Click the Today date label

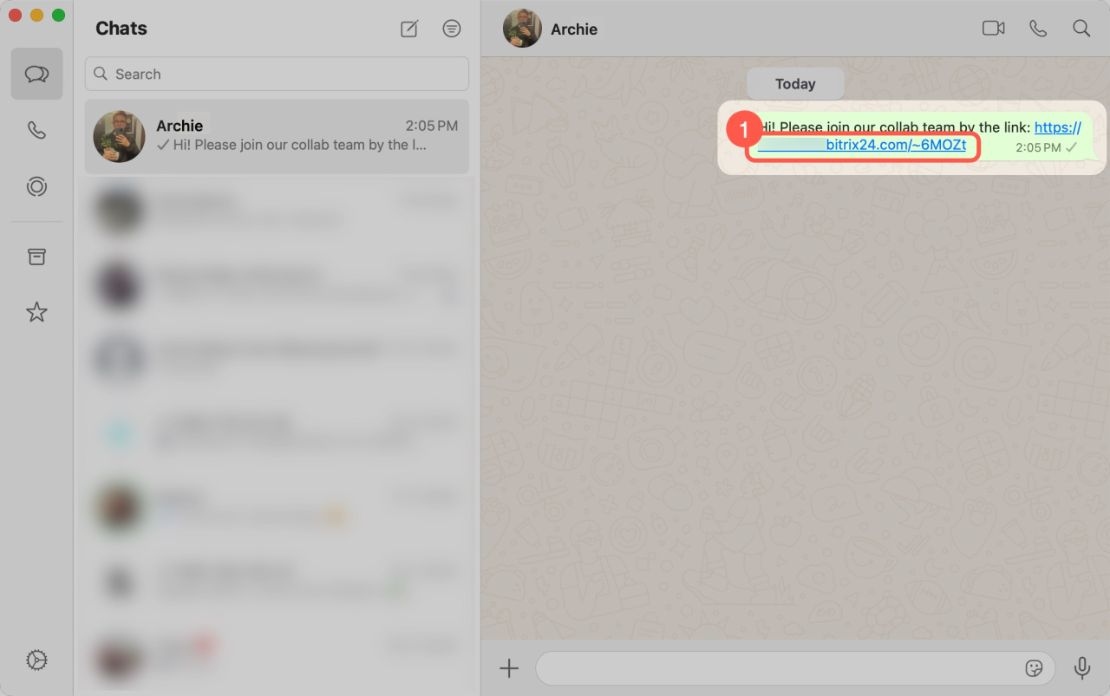pos(795,84)
